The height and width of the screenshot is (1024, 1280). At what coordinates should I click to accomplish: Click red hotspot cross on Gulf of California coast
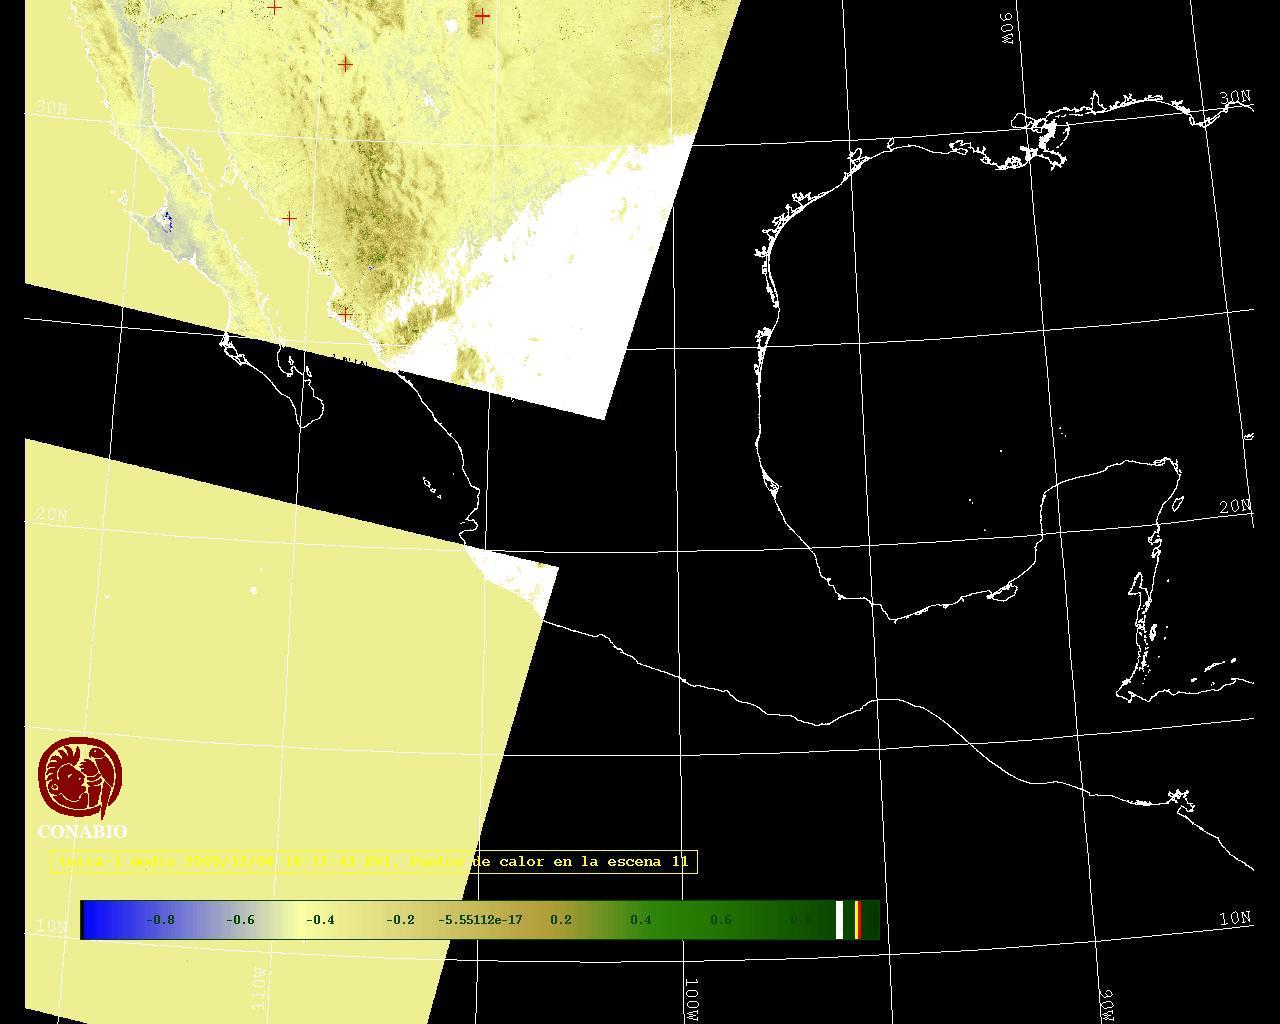[289, 217]
